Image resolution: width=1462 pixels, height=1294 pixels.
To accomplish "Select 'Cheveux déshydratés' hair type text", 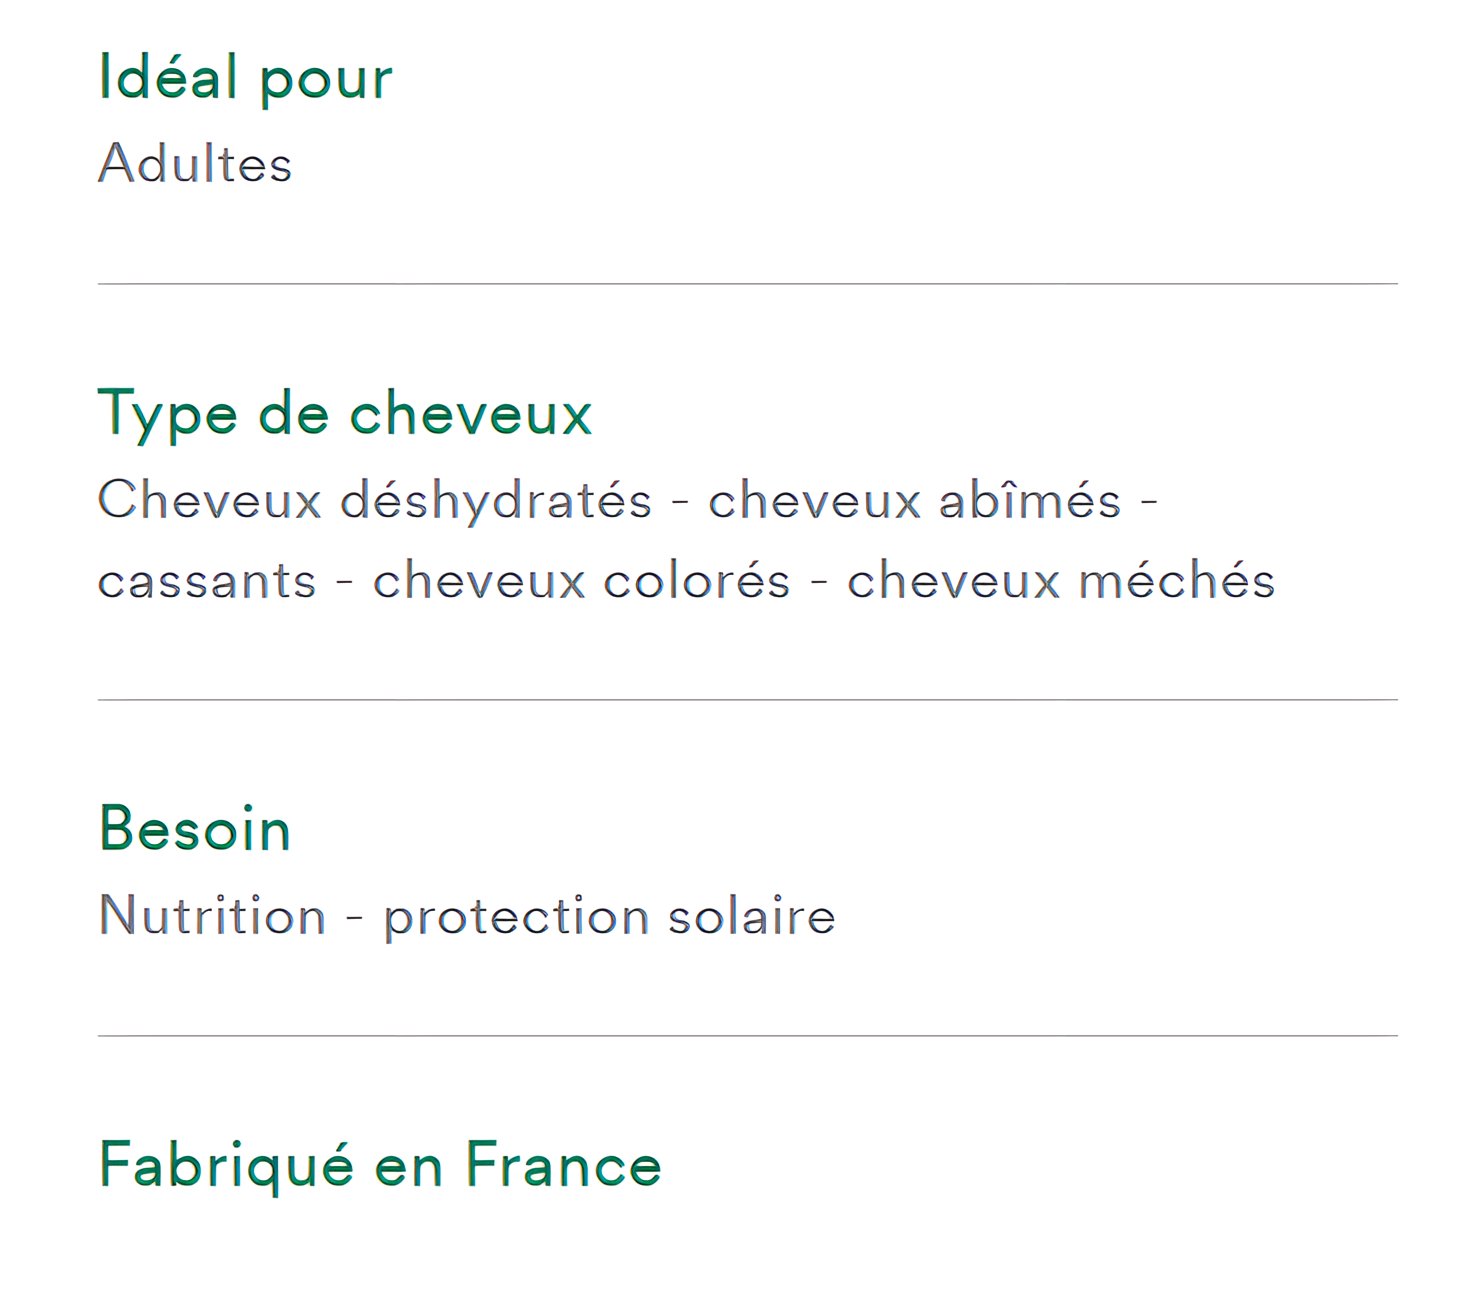I will point(374,500).
